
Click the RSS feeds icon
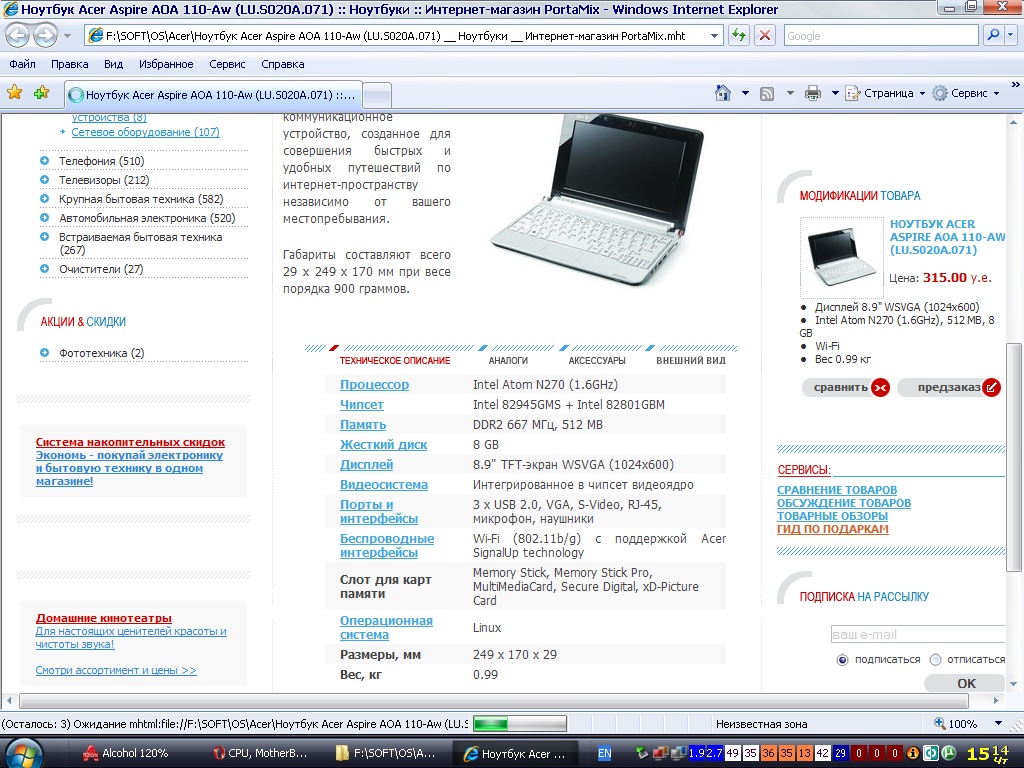[767, 93]
